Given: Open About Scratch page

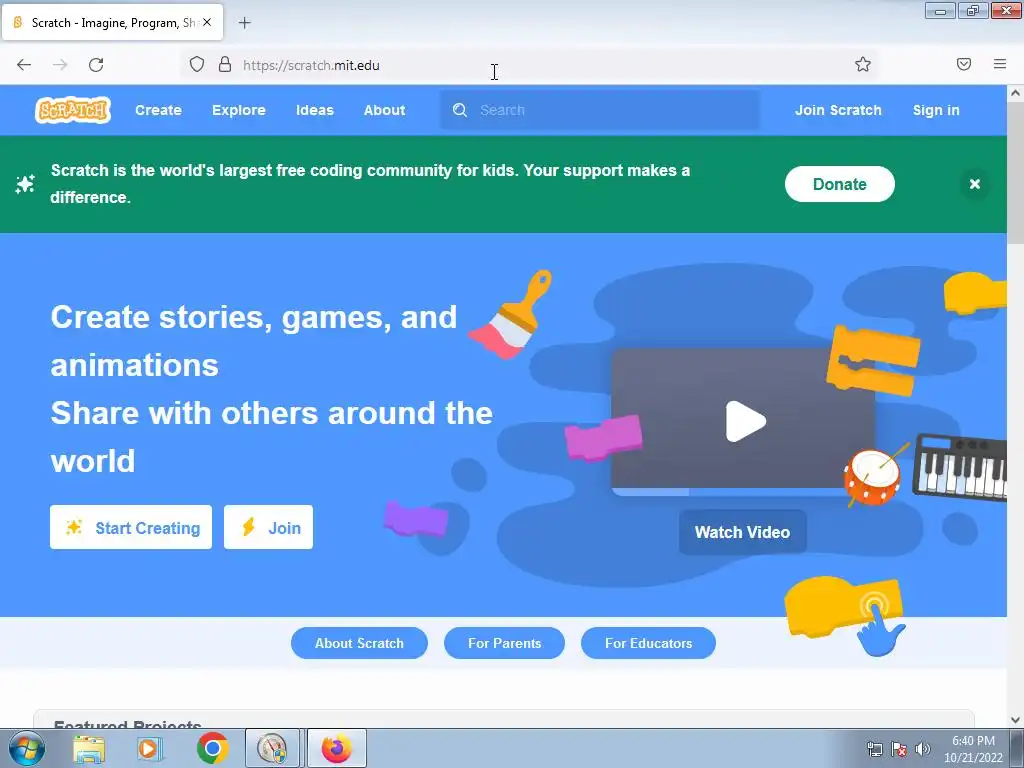Looking at the screenshot, I should 359,643.
